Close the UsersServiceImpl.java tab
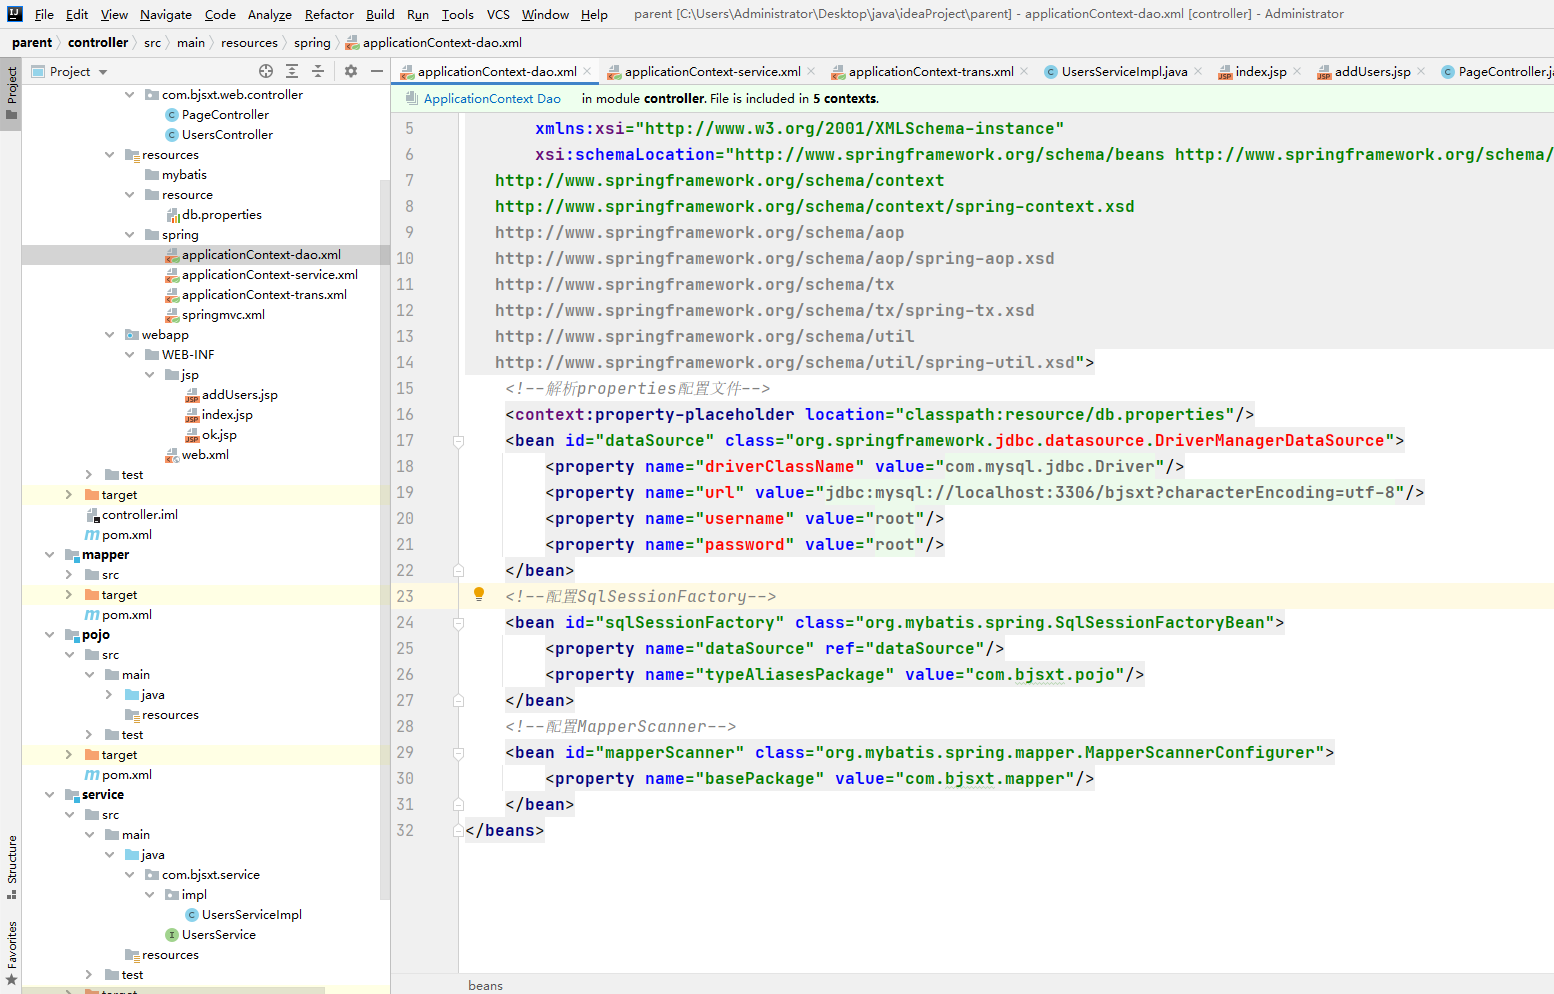1554x994 pixels. pos(1198,71)
